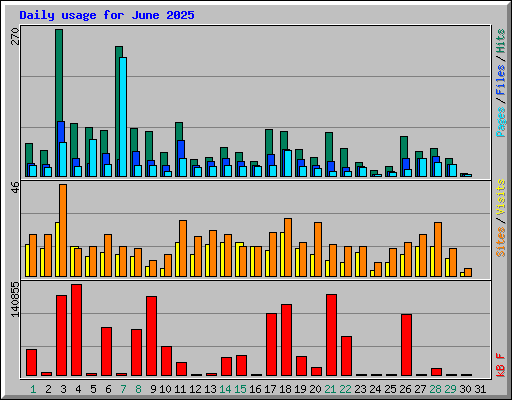The width and height of the screenshot is (512, 400).
Task: Click the orange visits bar for day 28
Action: [x=438, y=249]
